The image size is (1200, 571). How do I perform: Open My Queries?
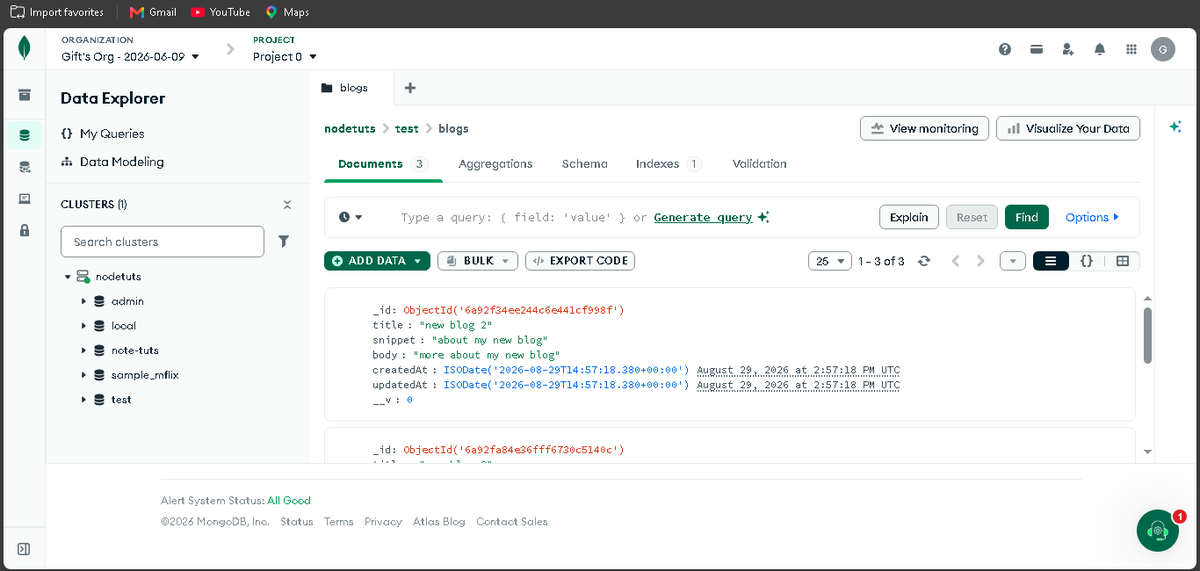pyautogui.click(x=103, y=133)
